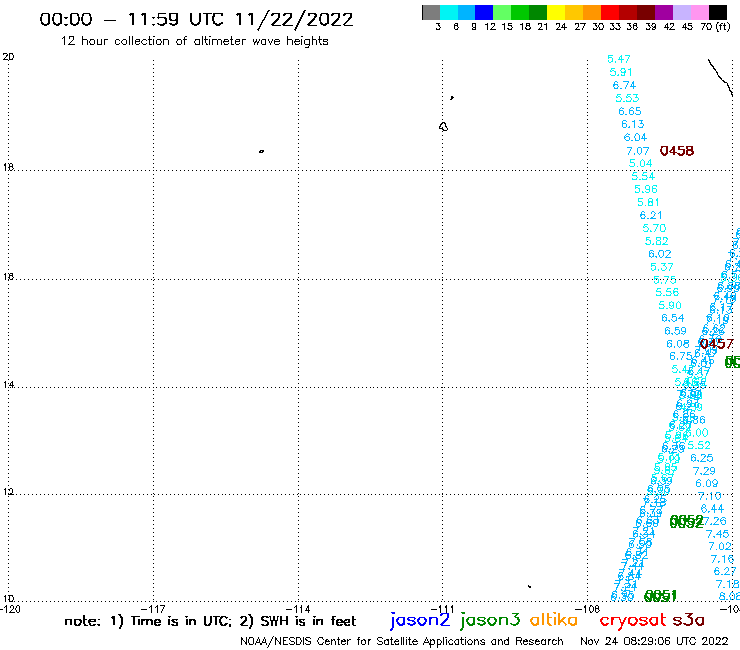Click the dark blue legend swatch
This screenshot has width=740, height=650.
(x=484, y=13)
